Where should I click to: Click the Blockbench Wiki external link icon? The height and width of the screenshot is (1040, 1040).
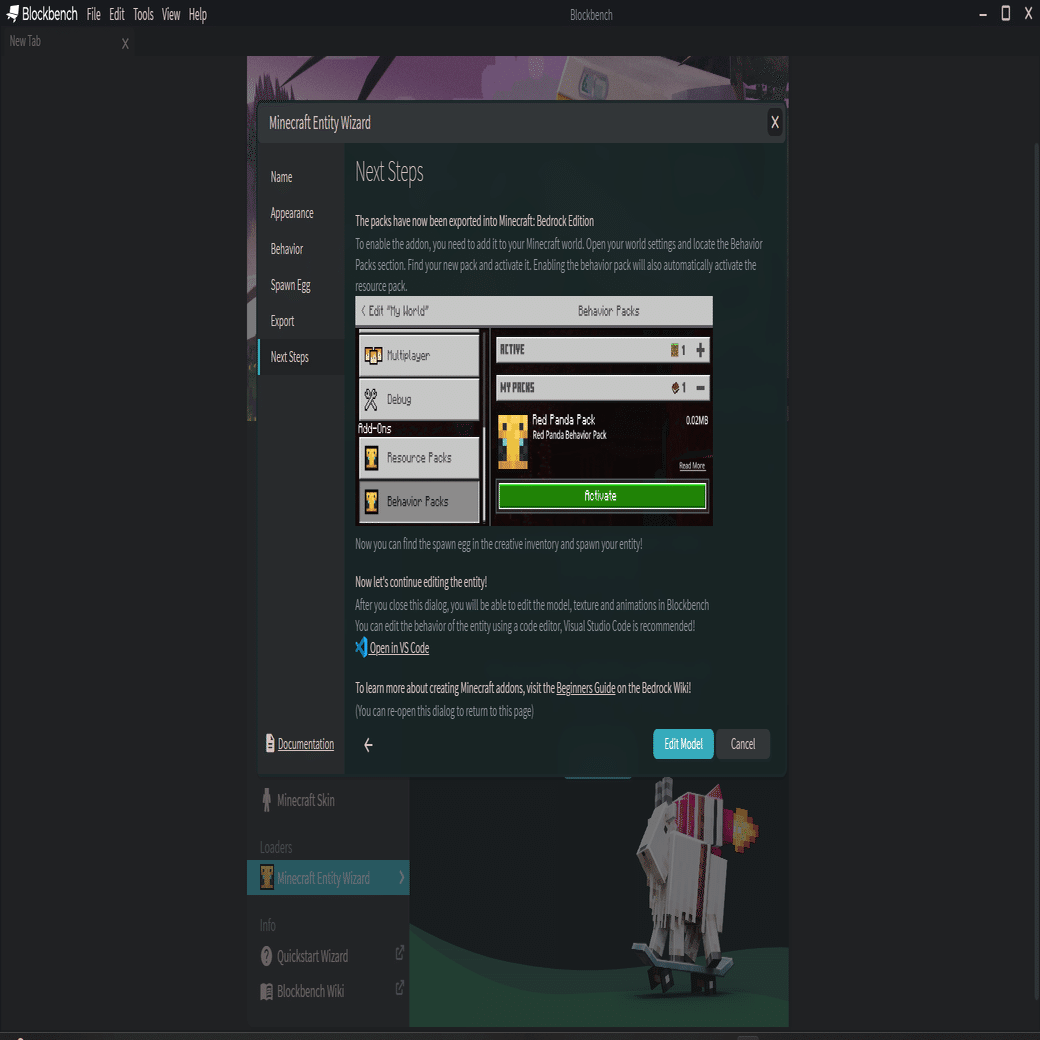point(400,988)
